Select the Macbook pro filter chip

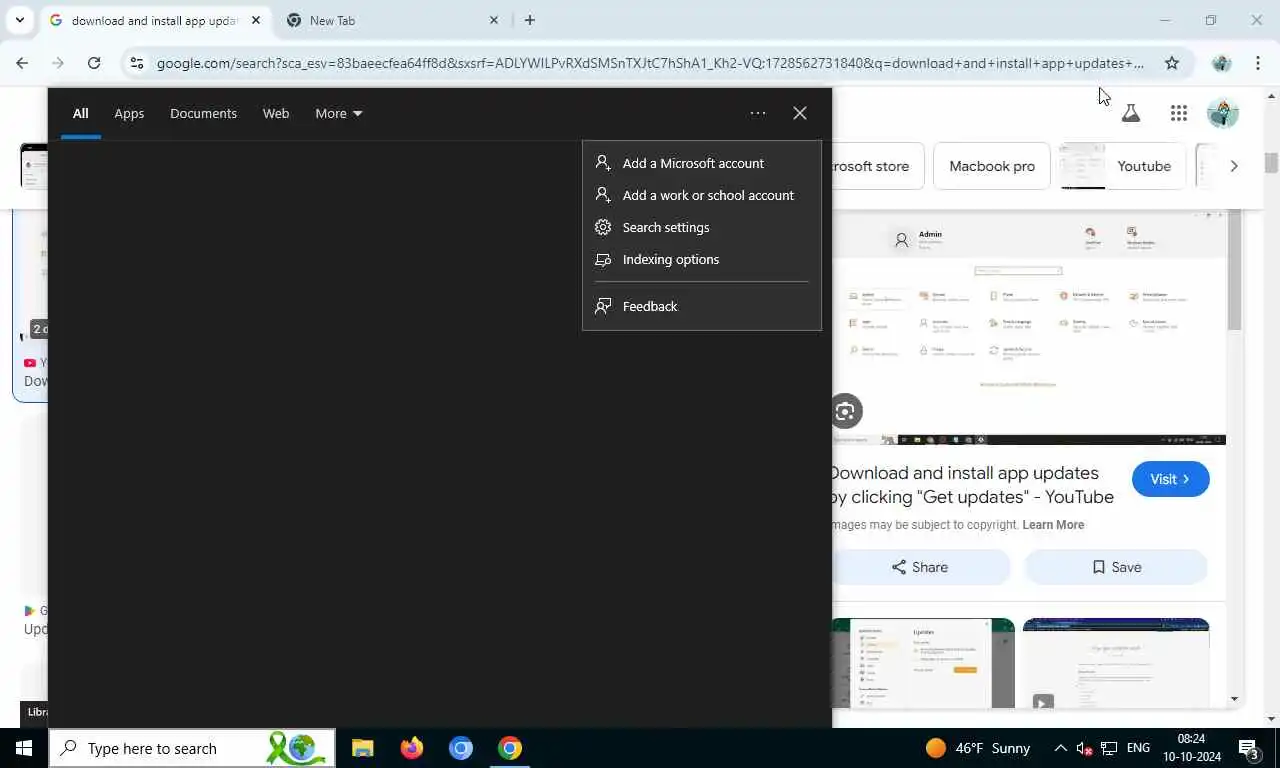[x=992, y=166]
